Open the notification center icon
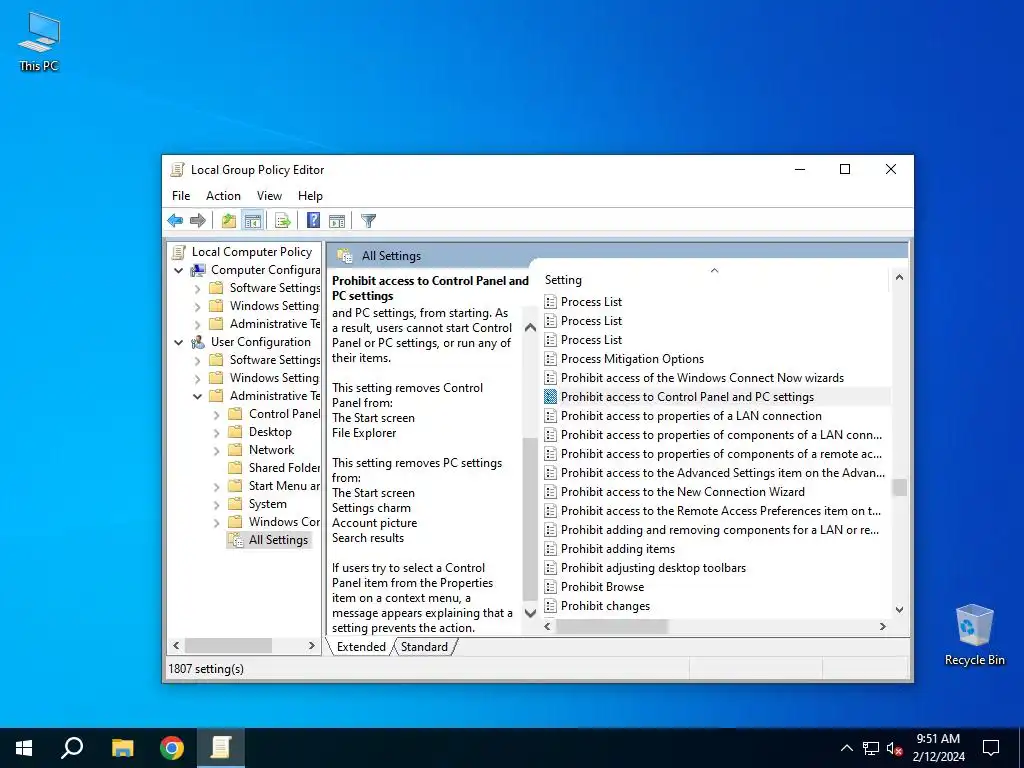 click(991, 748)
